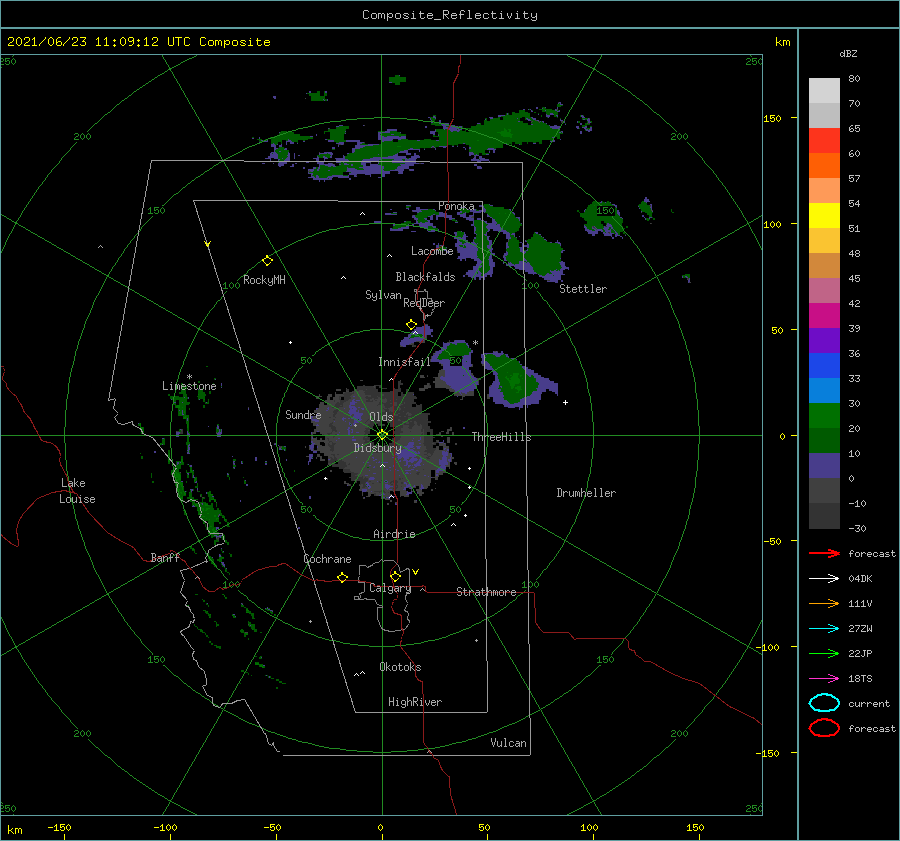Select the 51 dBZ yellow color swatch
This screenshot has height=841, width=900.
(x=824, y=215)
